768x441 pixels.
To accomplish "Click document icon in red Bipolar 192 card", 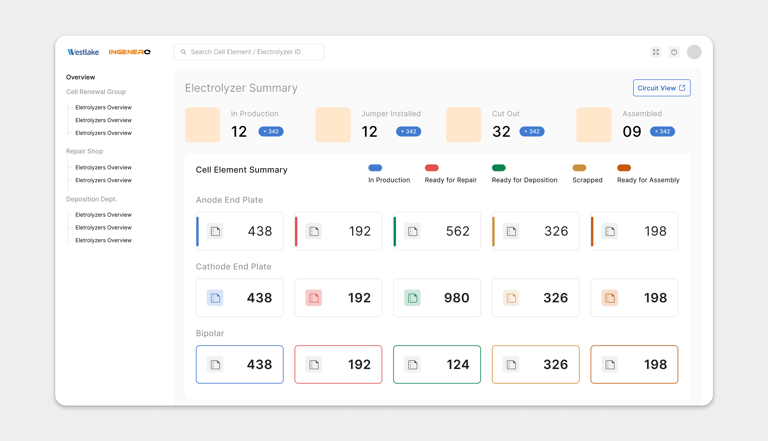I will click(x=314, y=365).
